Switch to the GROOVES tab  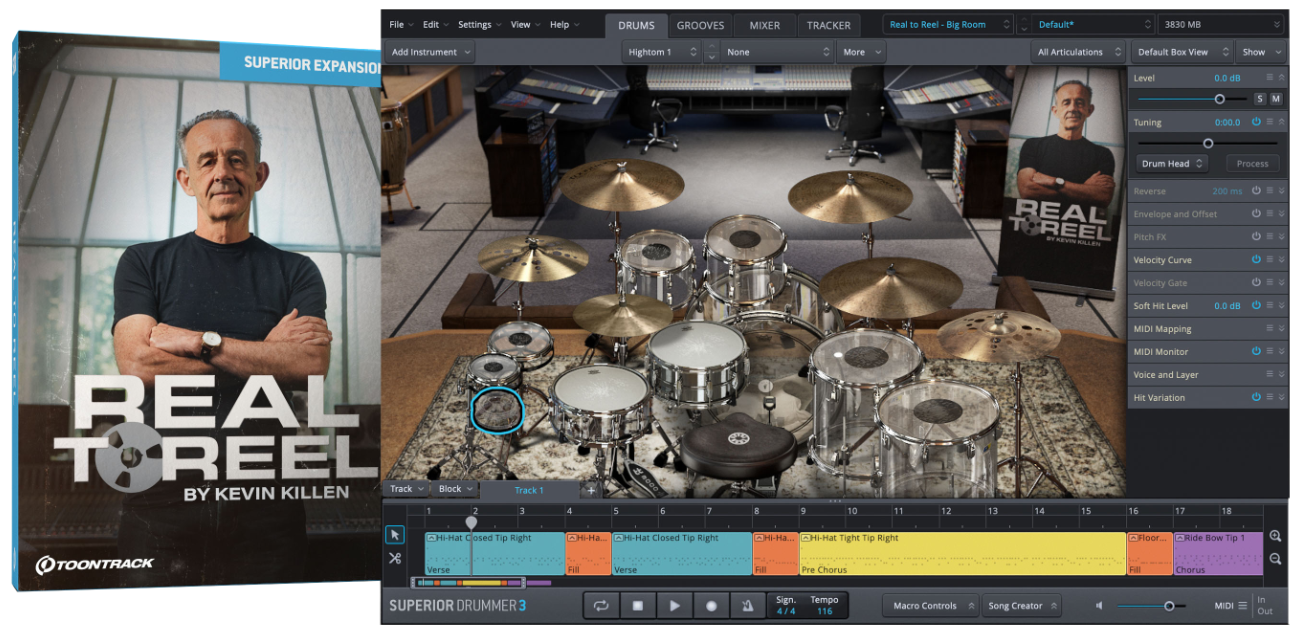(x=700, y=25)
